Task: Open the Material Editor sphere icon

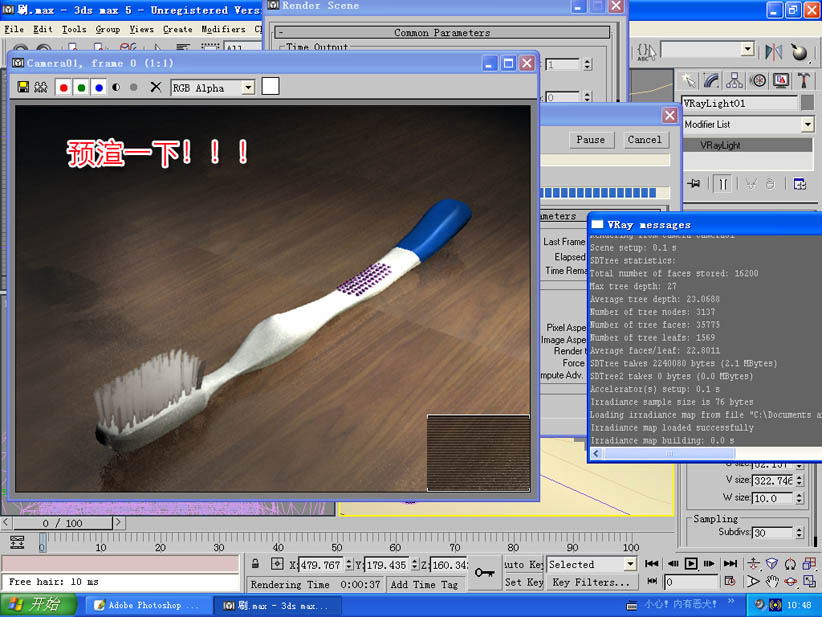Action: [x=801, y=50]
